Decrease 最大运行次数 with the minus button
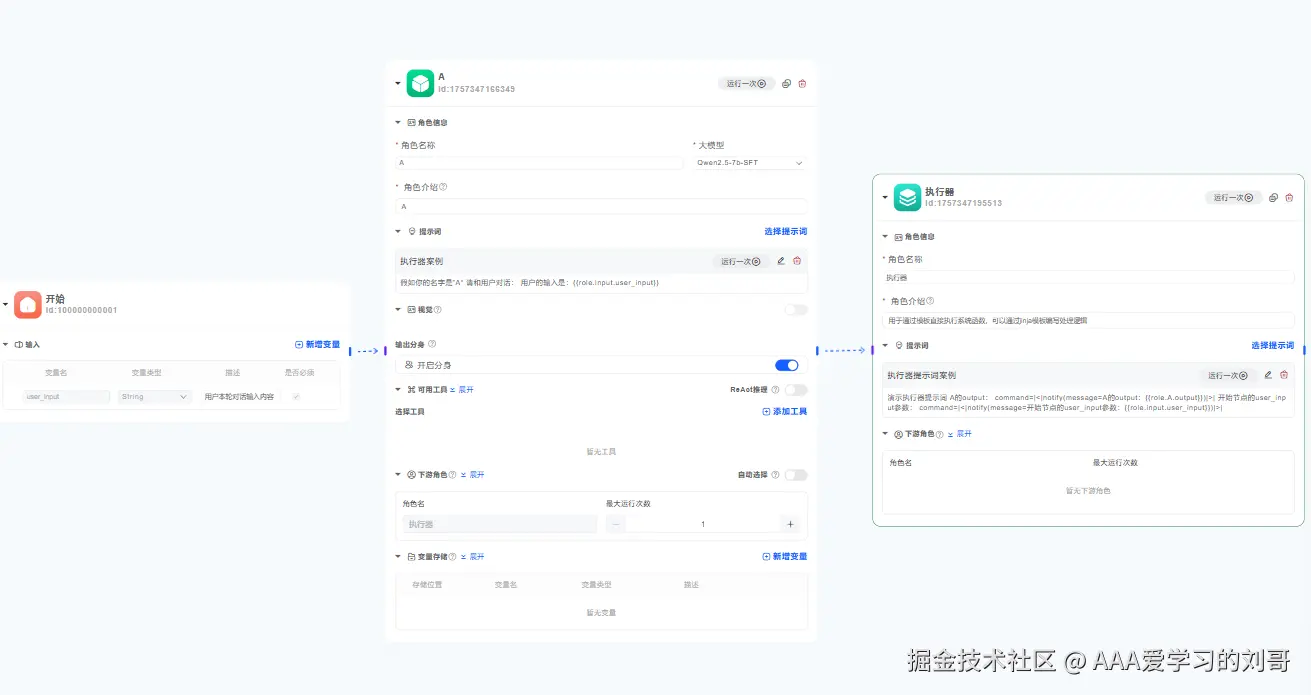The height and width of the screenshot is (695, 1311). [616, 524]
